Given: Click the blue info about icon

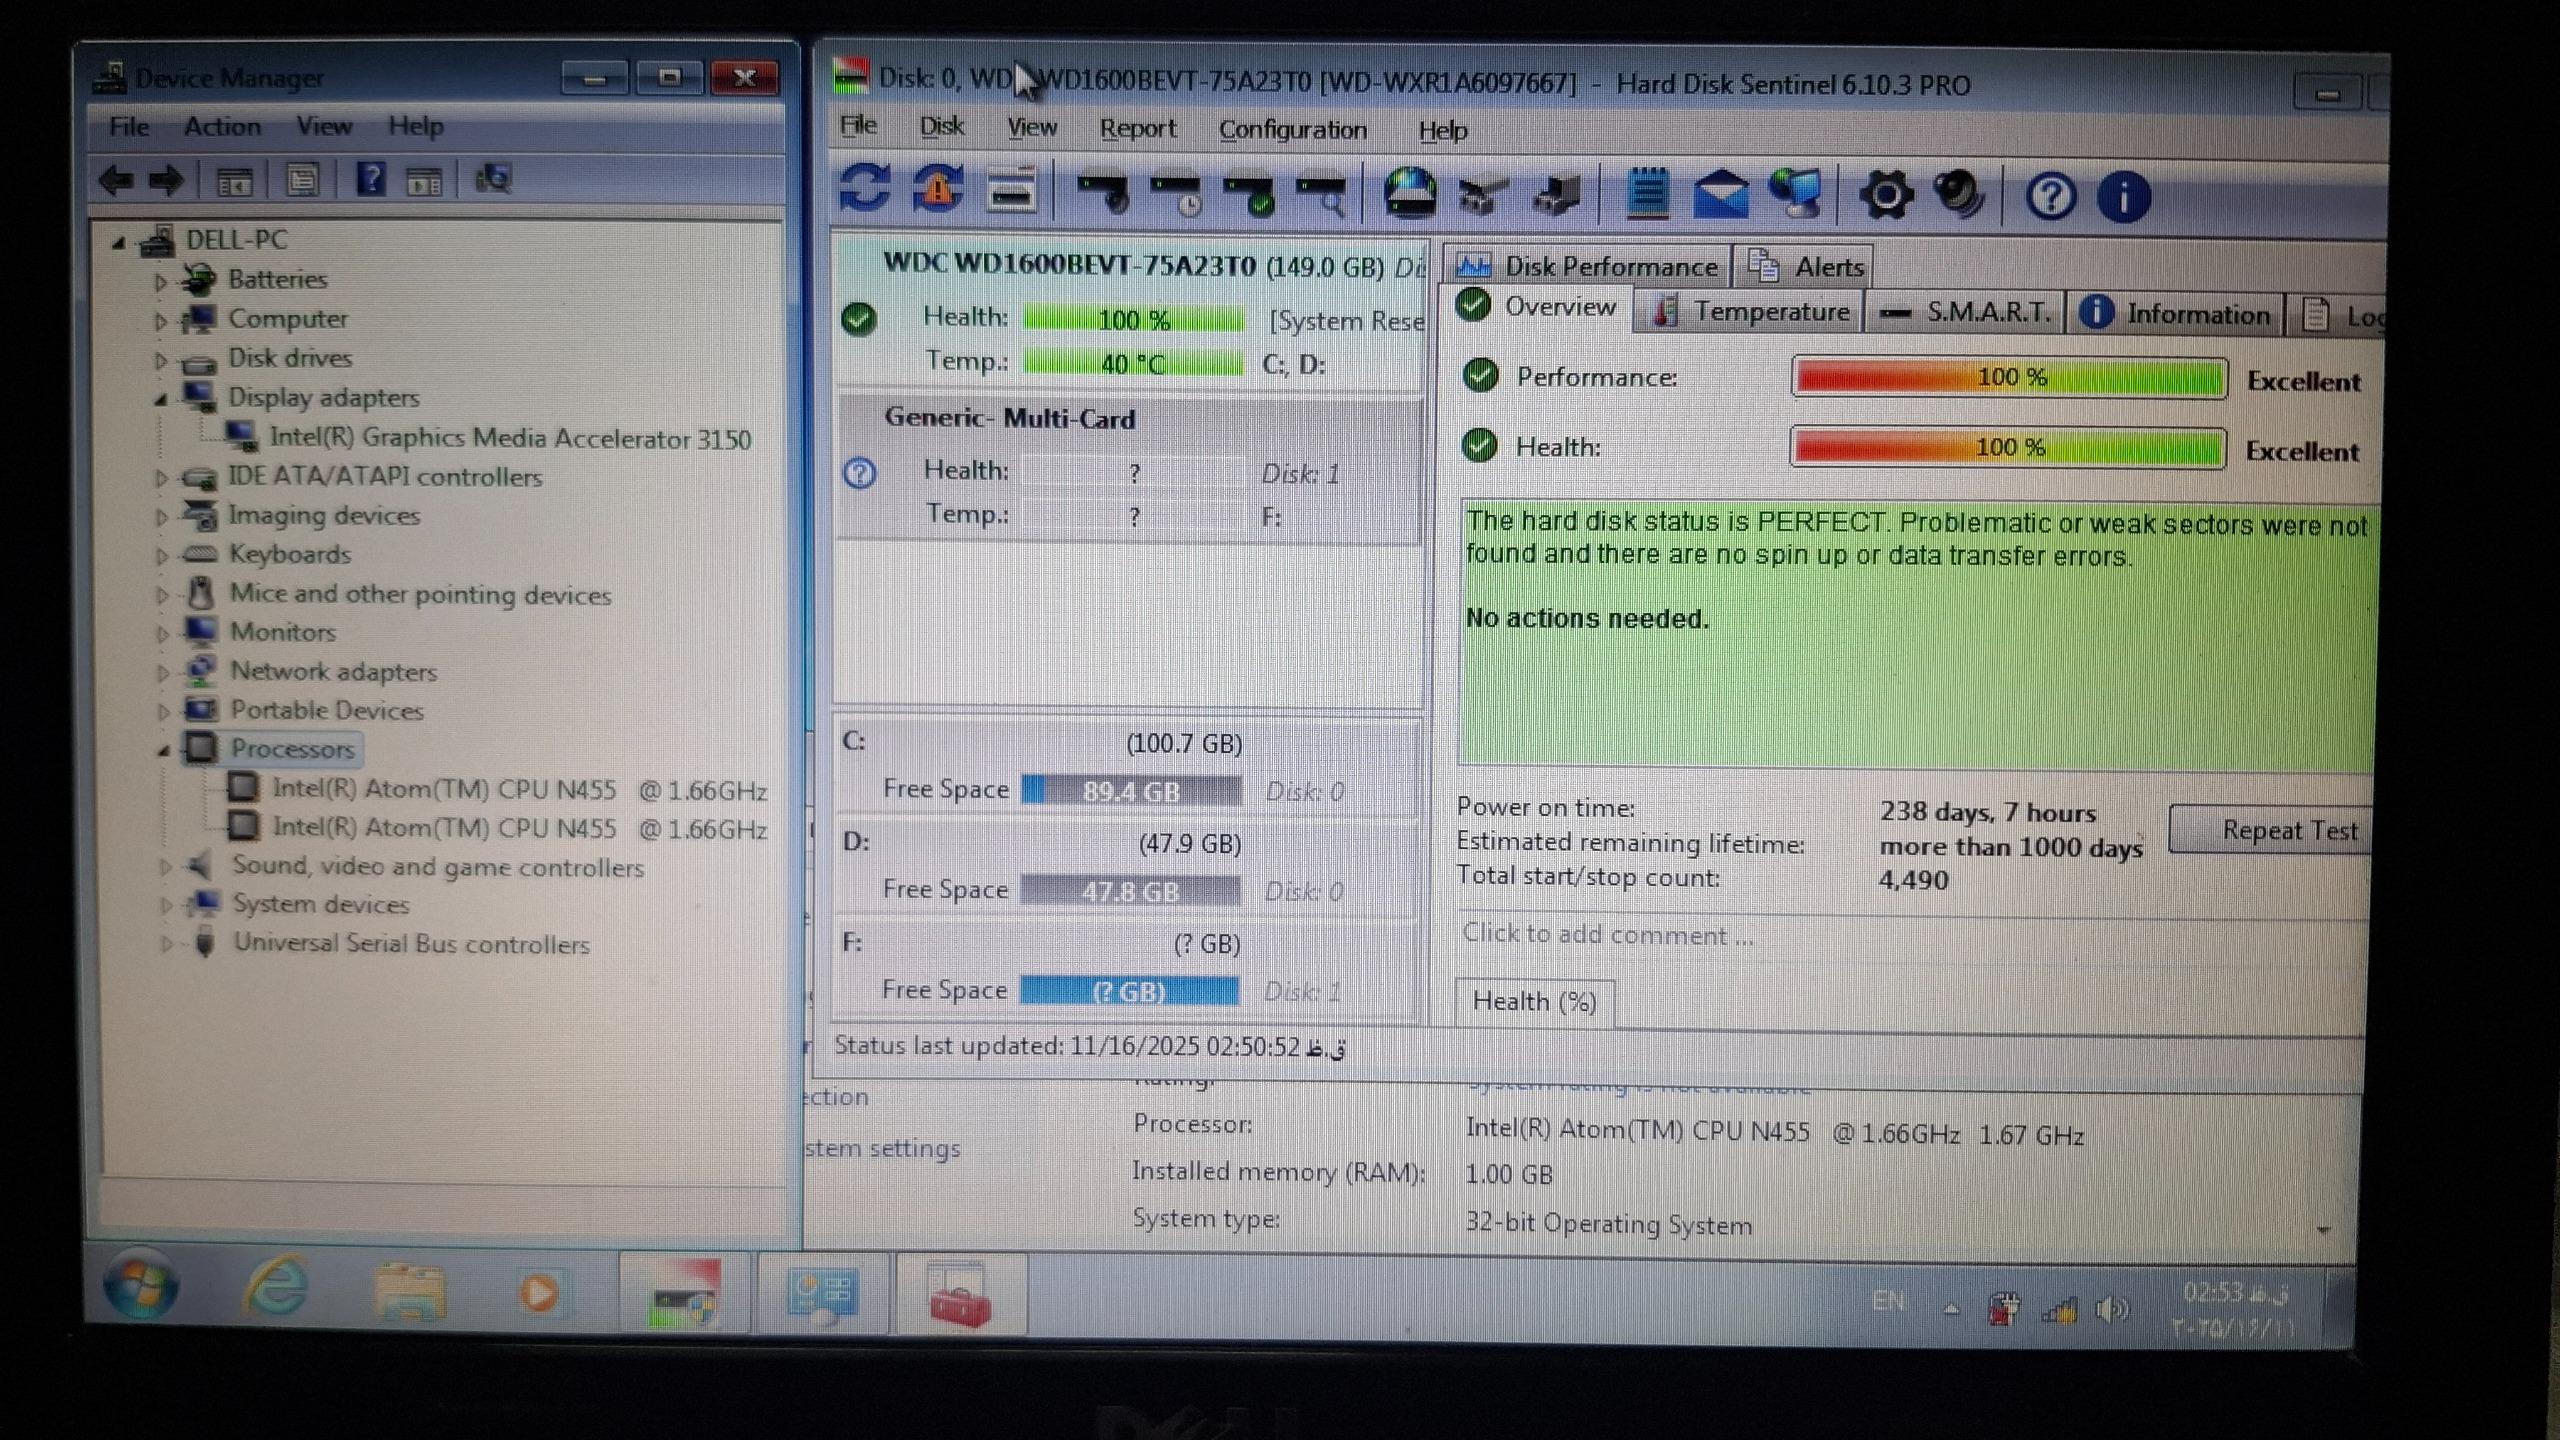Looking at the screenshot, I should coord(2123,197).
